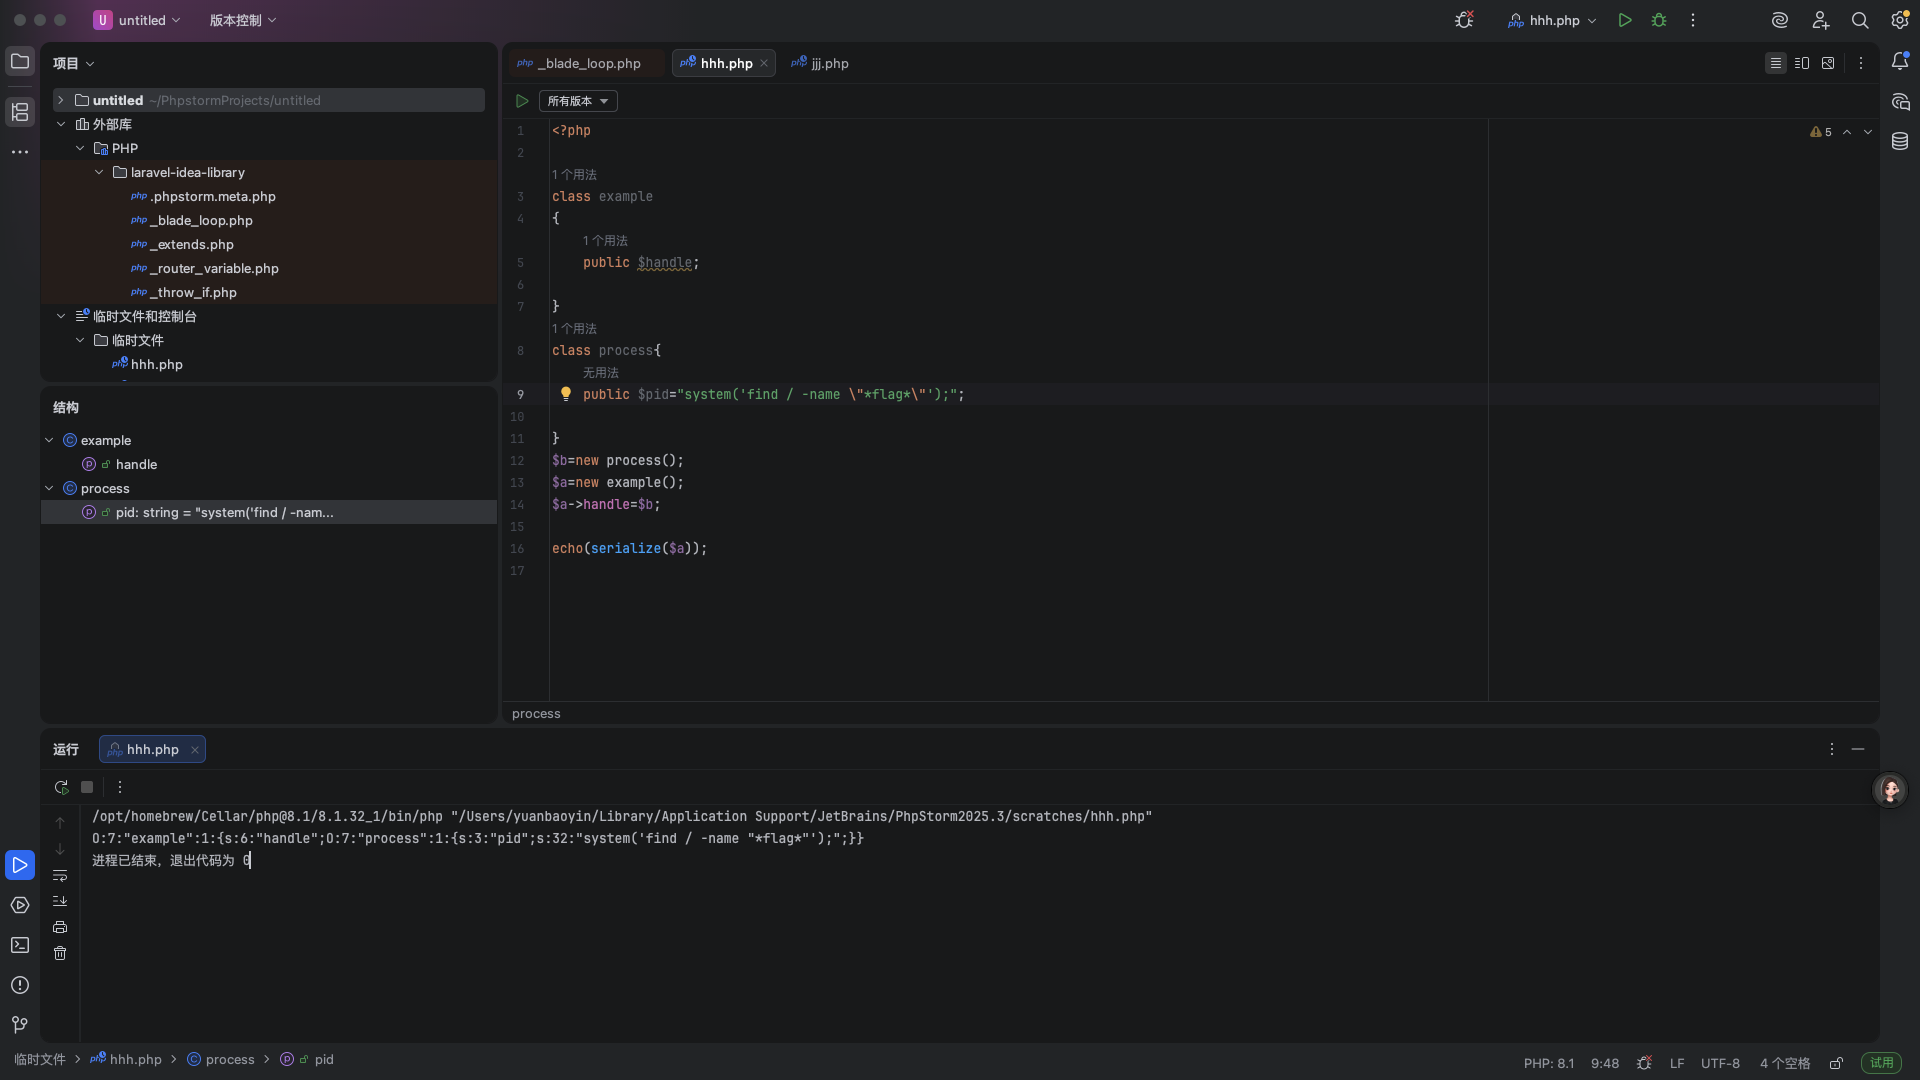Click the 试用 trial button in status bar
Image resolution: width=1920 pixels, height=1080 pixels.
click(x=1881, y=1063)
